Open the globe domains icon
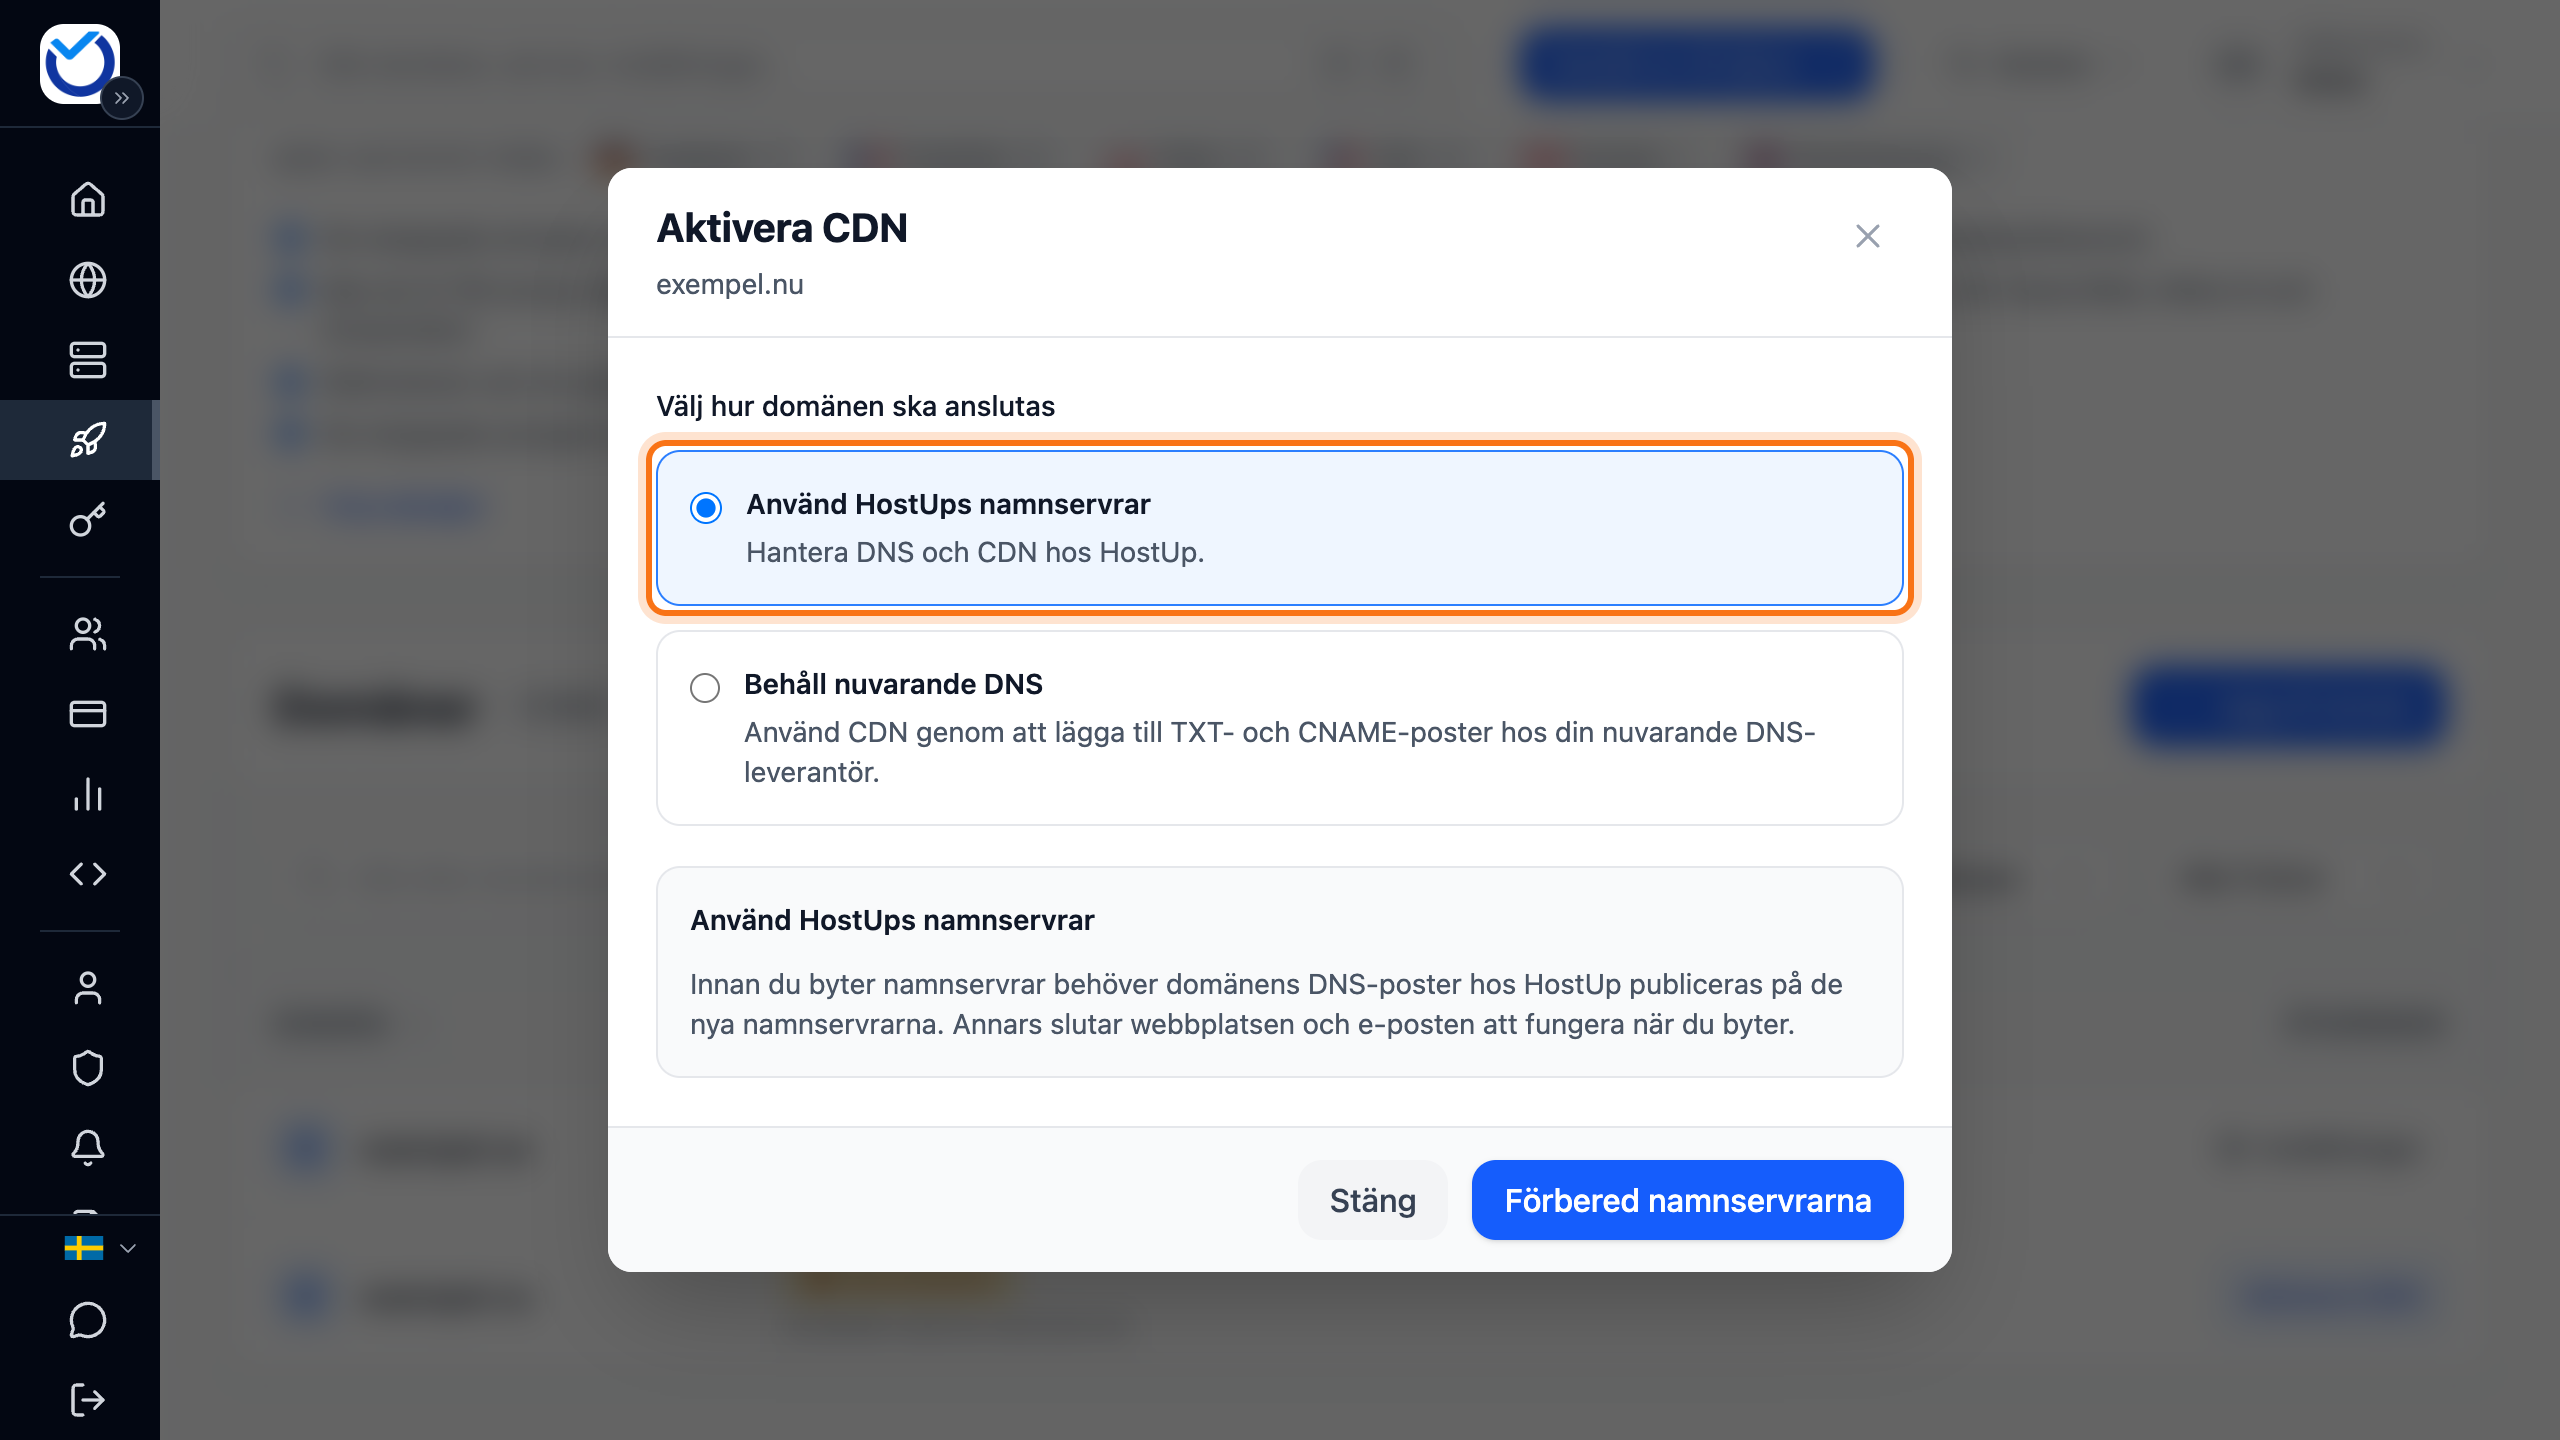Viewport: 2560px width, 1440px height. point(88,280)
